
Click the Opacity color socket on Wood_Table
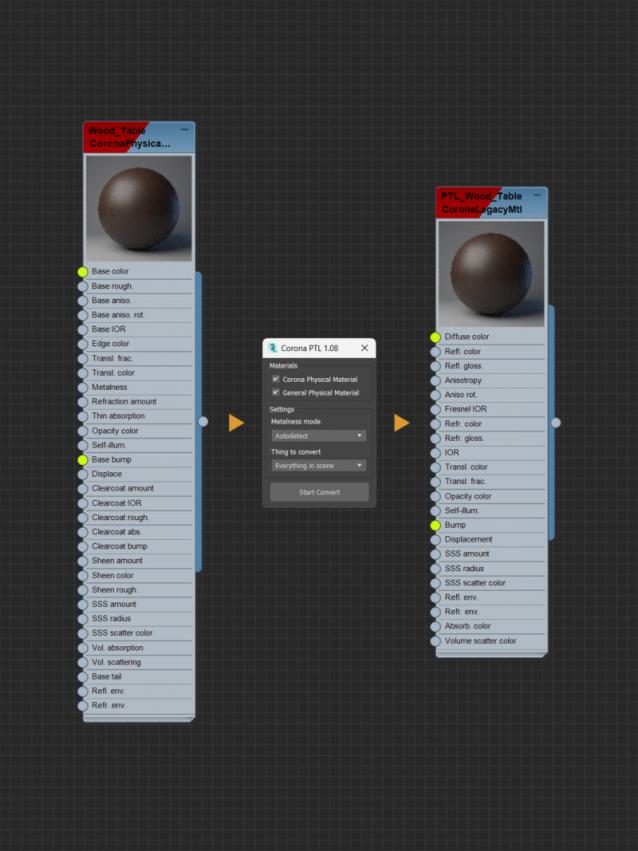[x=83, y=431]
